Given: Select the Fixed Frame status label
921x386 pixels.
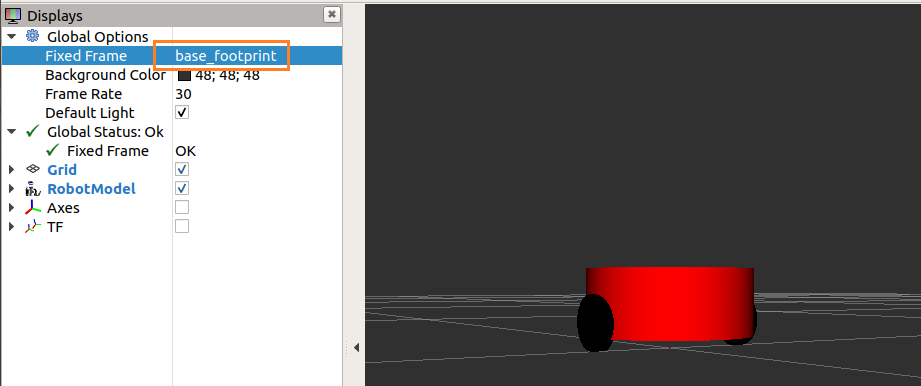Looking at the screenshot, I should click(107, 151).
